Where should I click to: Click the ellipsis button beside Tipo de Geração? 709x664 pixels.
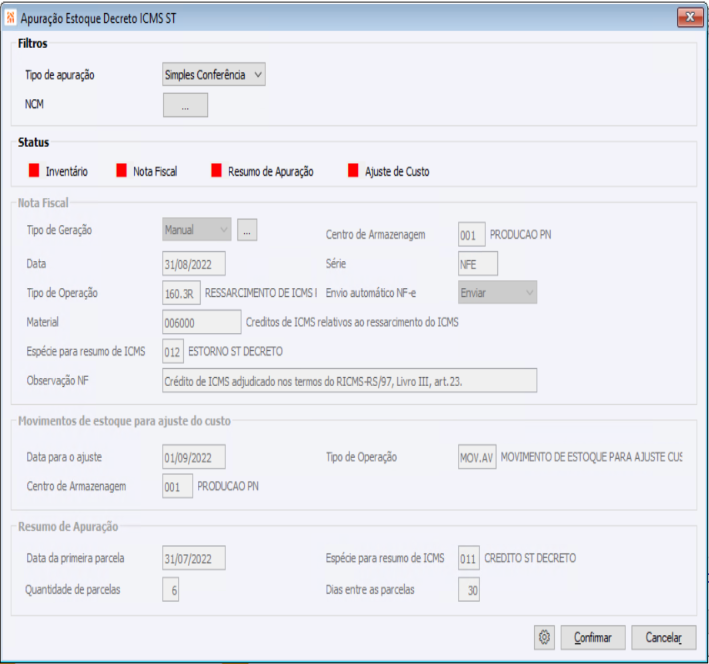[247, 230]
